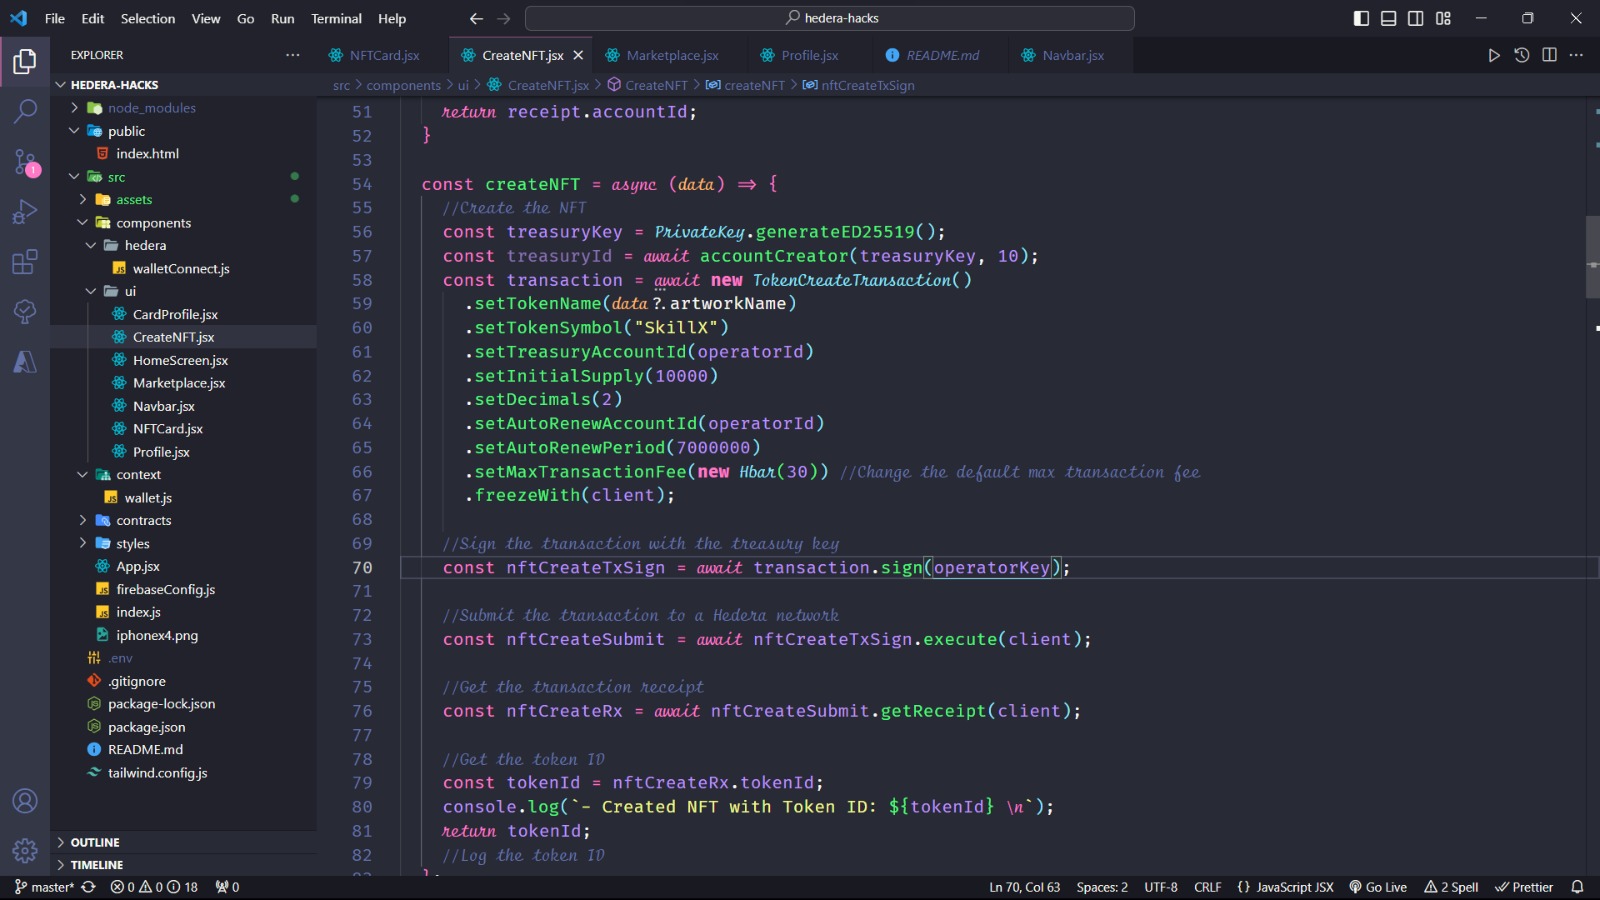
Task: Open Run and Debug view
Action: 25,212
